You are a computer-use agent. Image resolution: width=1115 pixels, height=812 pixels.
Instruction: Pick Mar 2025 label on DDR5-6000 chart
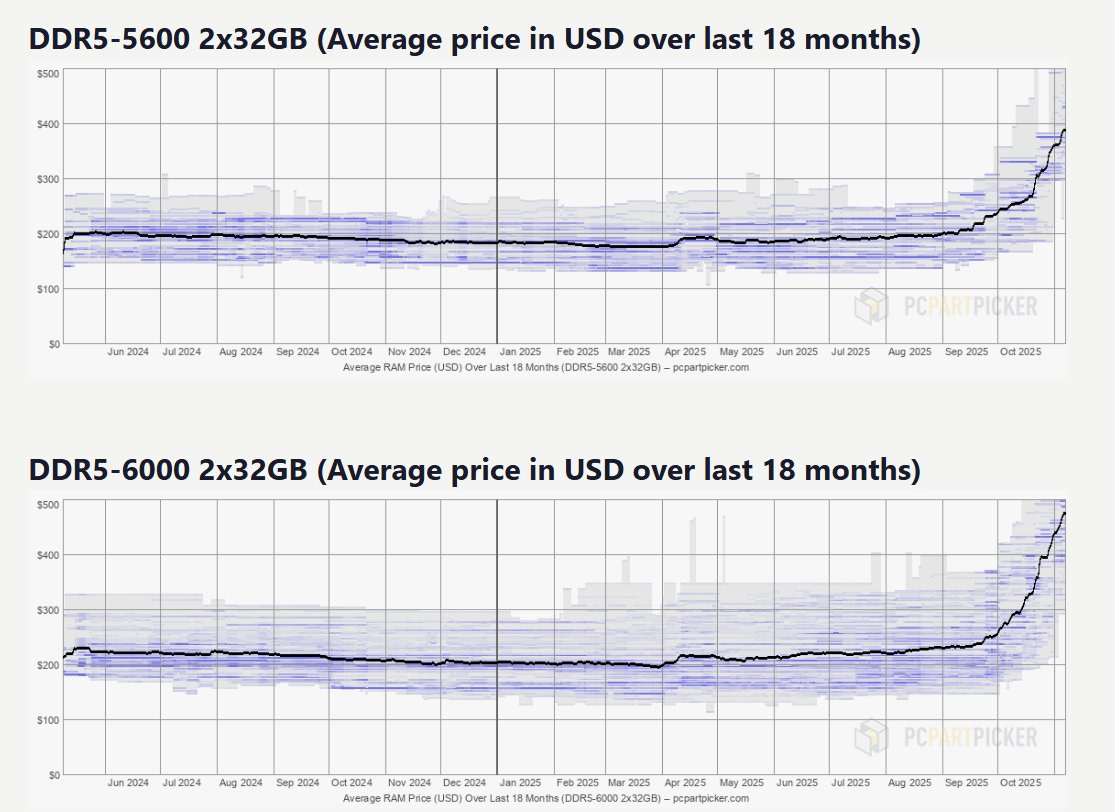pos(629,783)
